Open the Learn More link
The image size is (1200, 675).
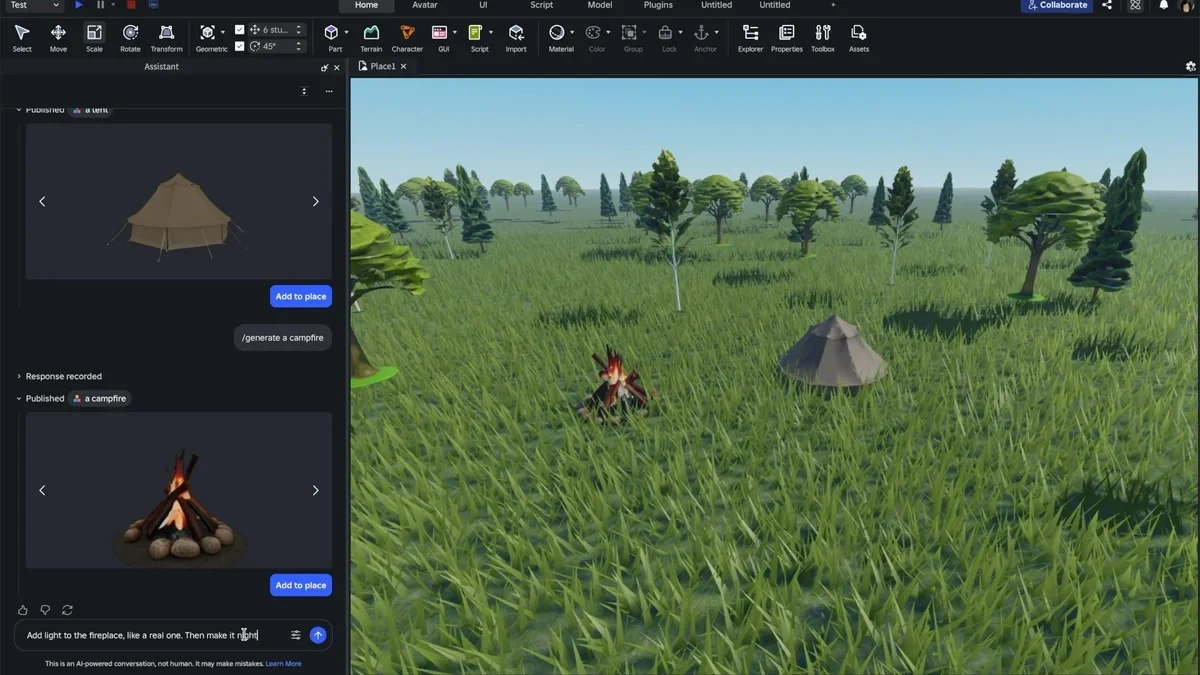(x=283, y=663)
